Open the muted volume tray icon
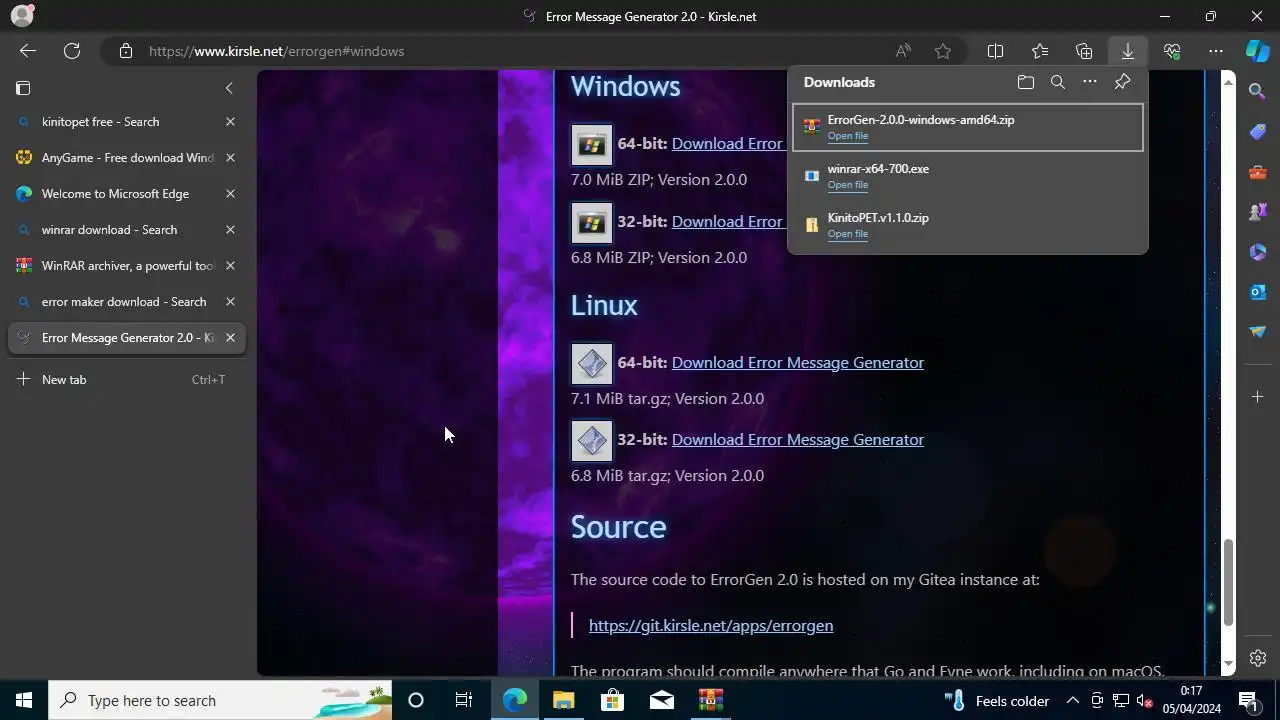 [x=1144, y=700]
